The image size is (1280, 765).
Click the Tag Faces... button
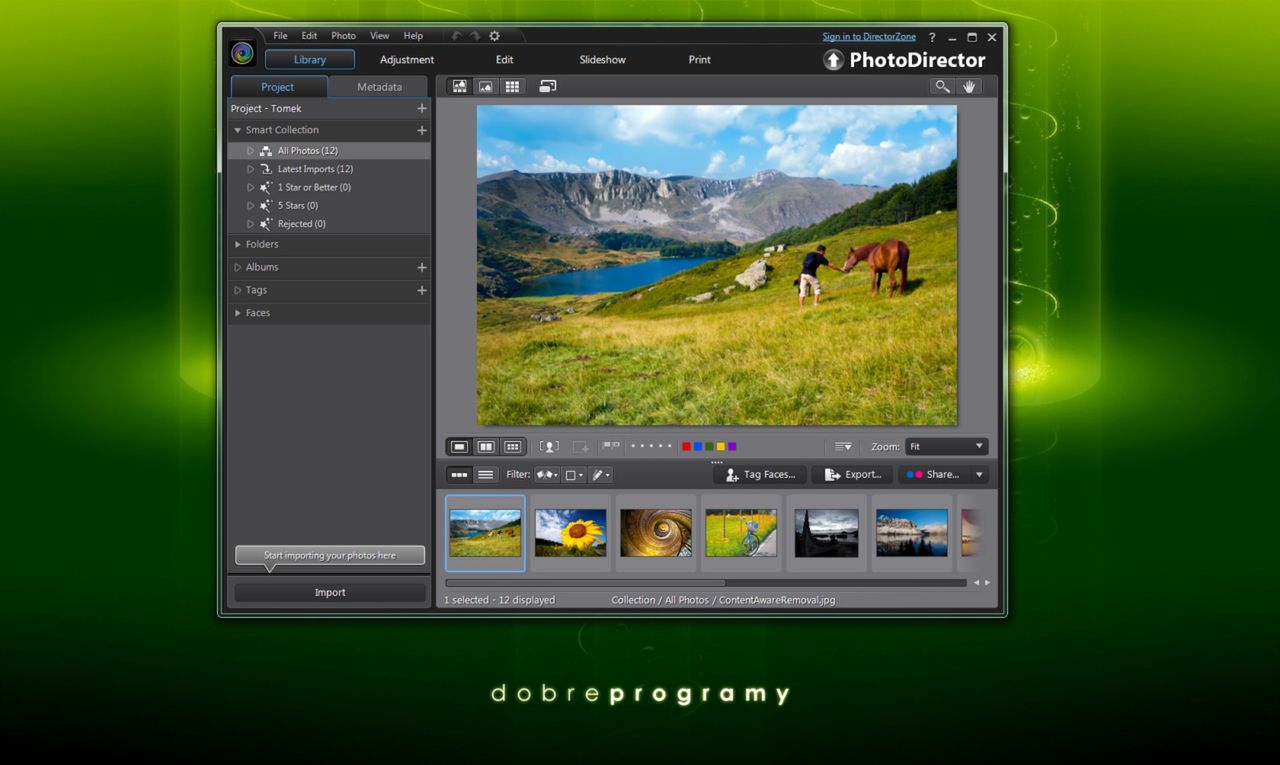tap(759, 475)
